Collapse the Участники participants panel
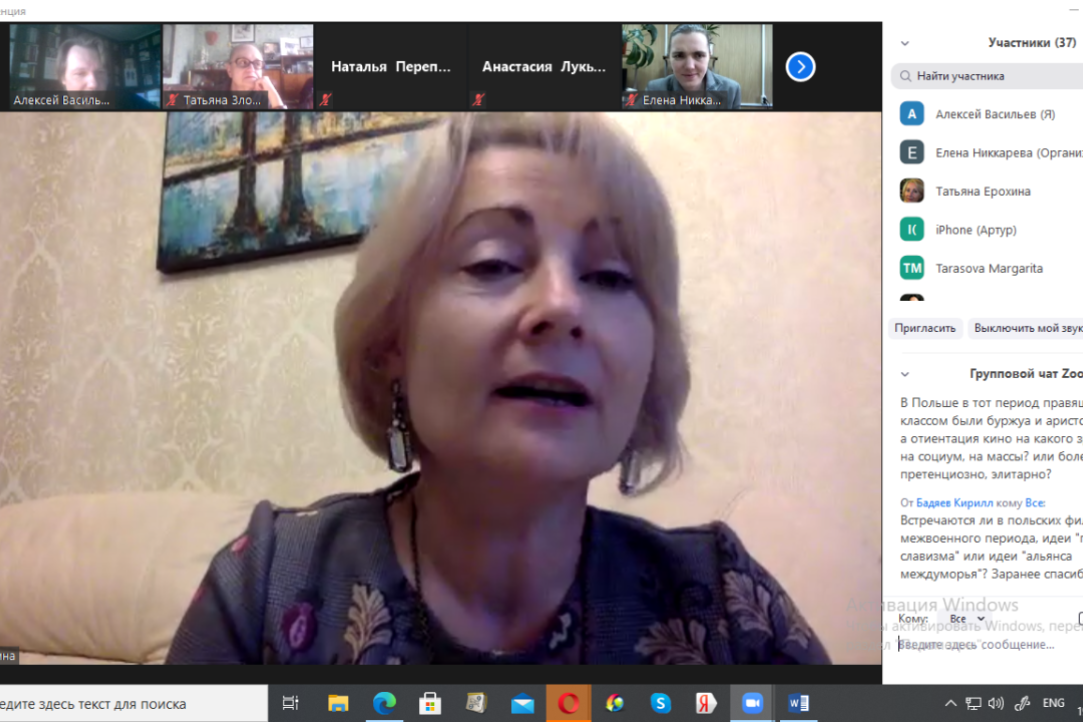Screen dimensions: 1083x722 click(905, 43)
